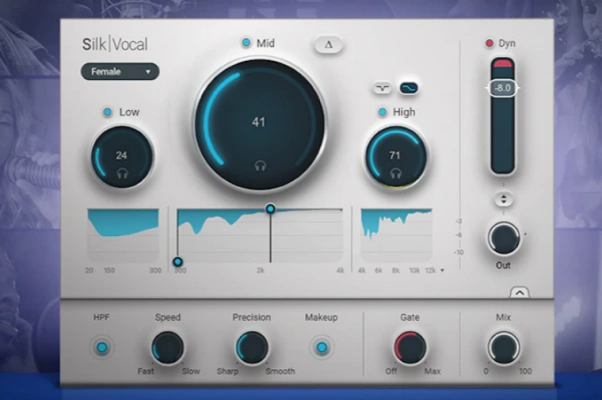Click the Precision knob
The image size is (602, 400).
click(251, 348)
